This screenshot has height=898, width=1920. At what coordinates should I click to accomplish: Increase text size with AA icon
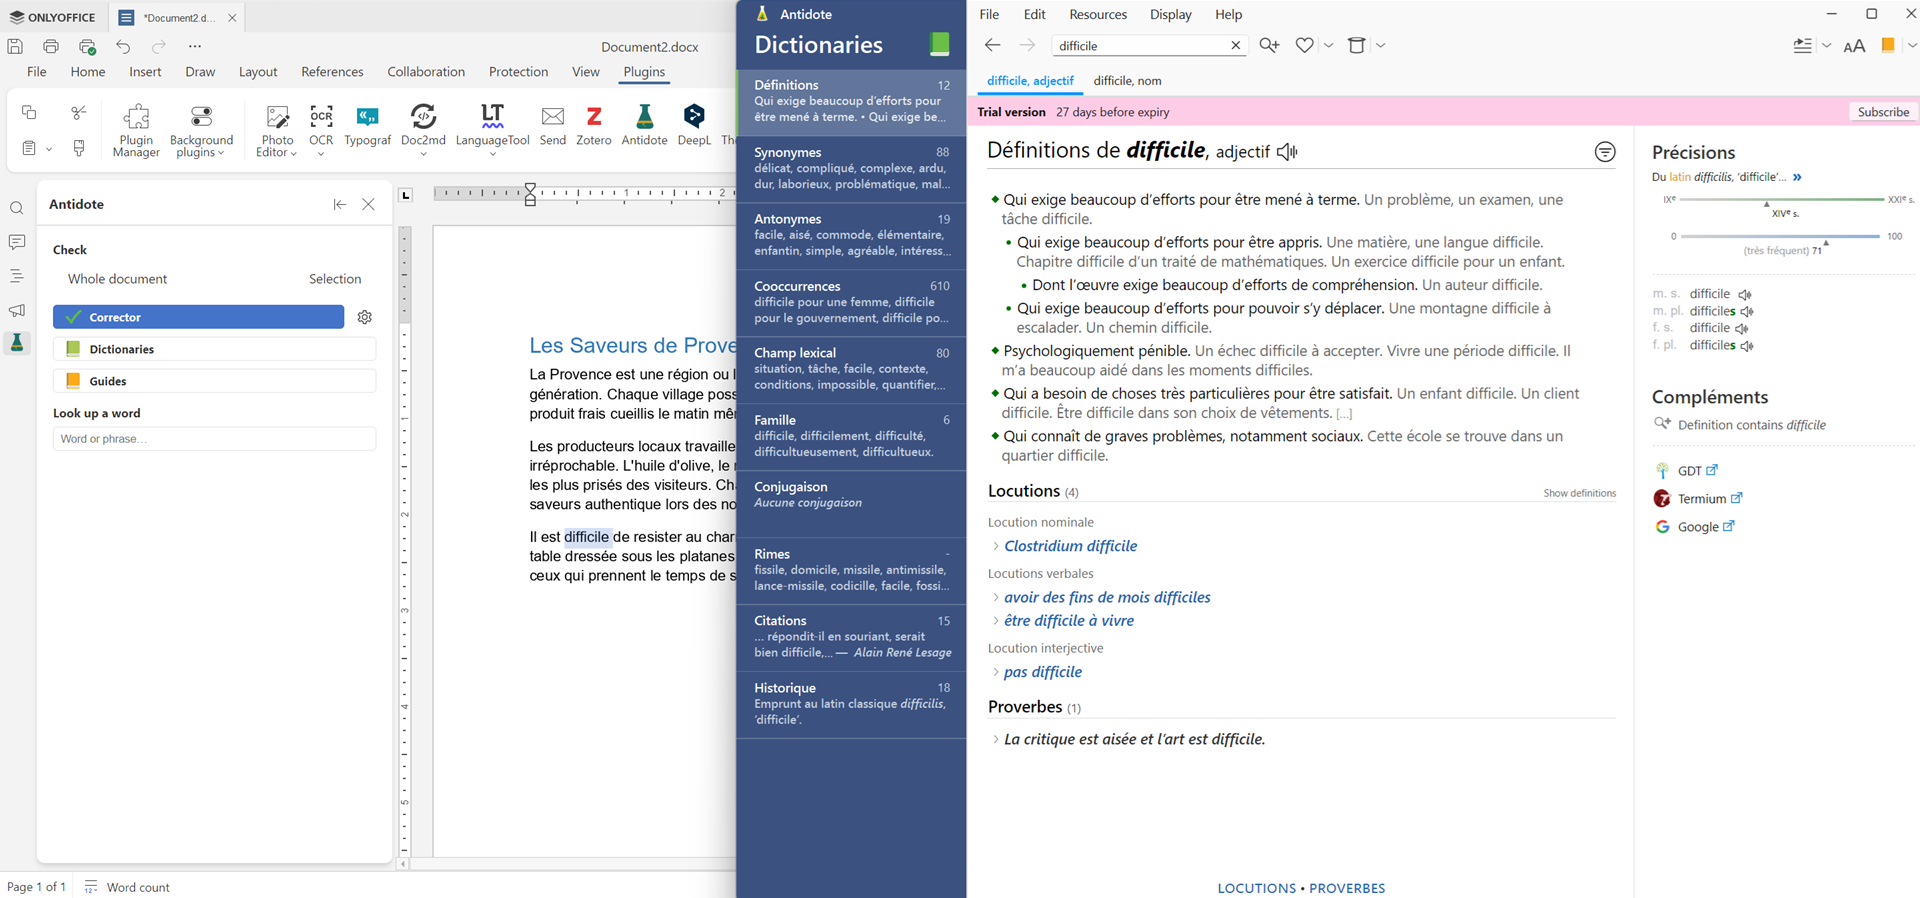pyautogui.click(x=1854, y=46)
